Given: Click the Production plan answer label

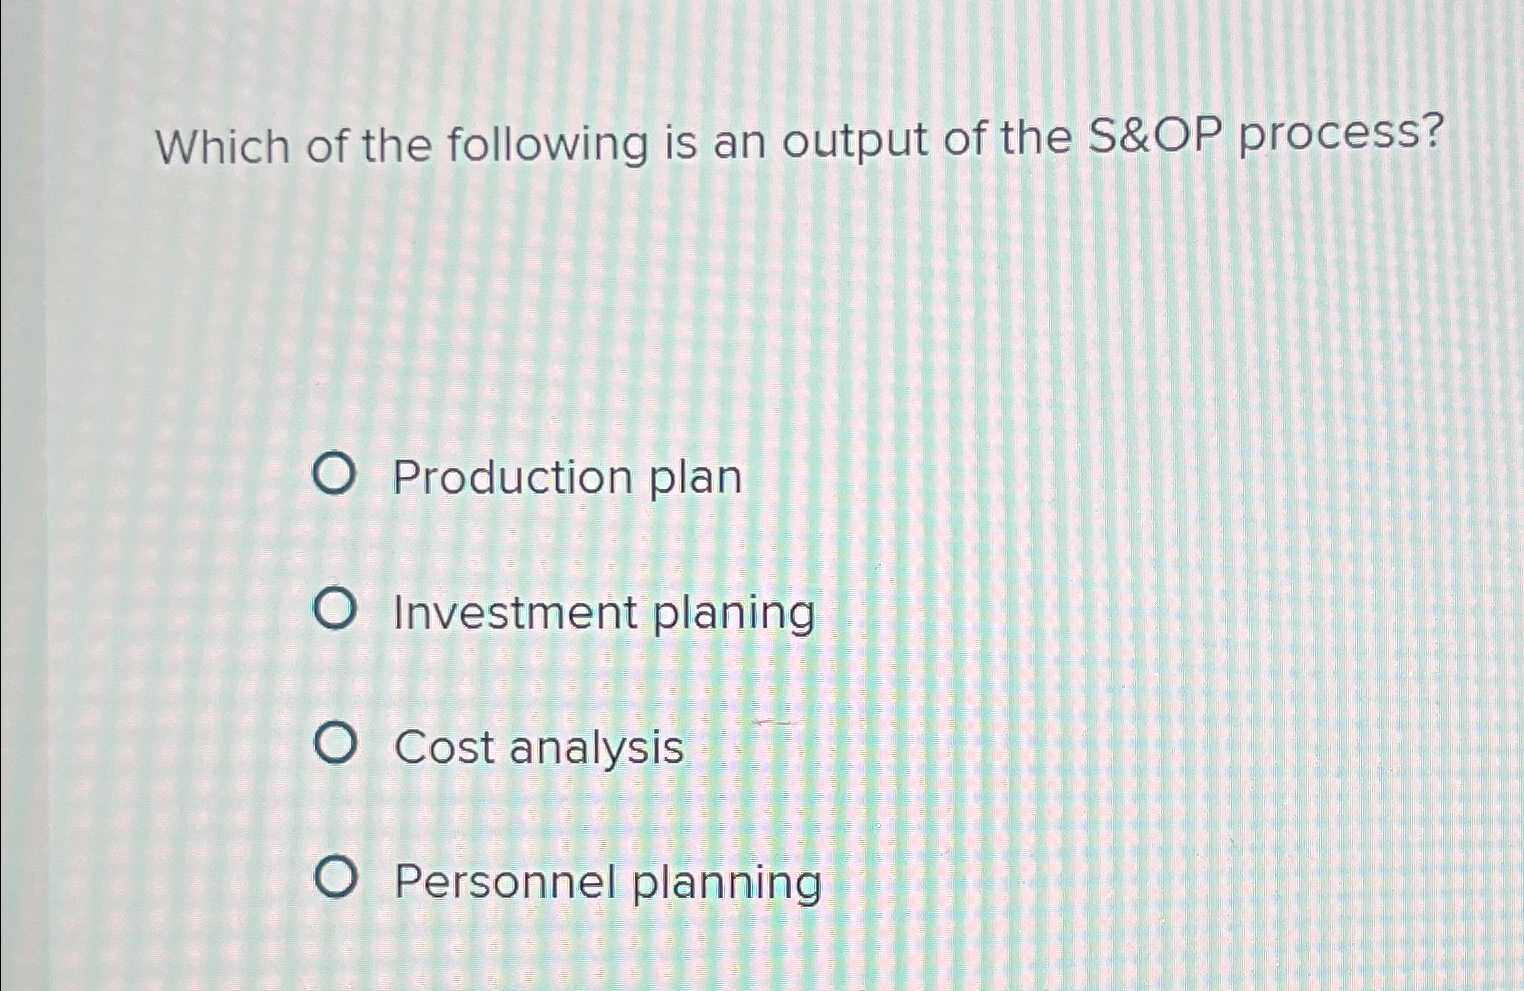Looking at the screenshot, I should [567, 478].
